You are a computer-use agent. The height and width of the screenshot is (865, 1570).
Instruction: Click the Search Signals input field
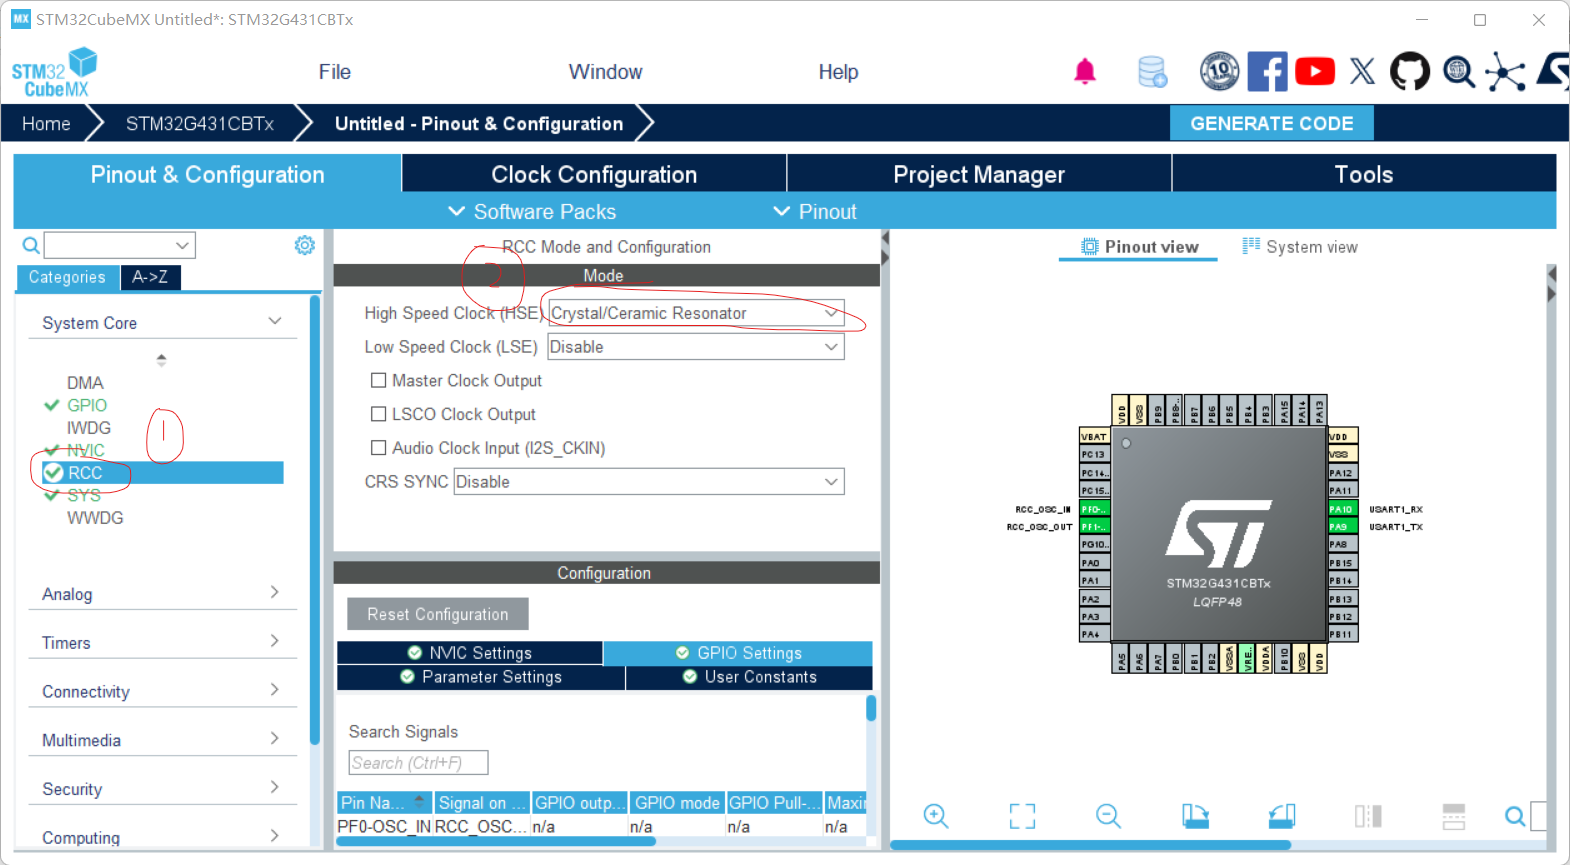418,763
